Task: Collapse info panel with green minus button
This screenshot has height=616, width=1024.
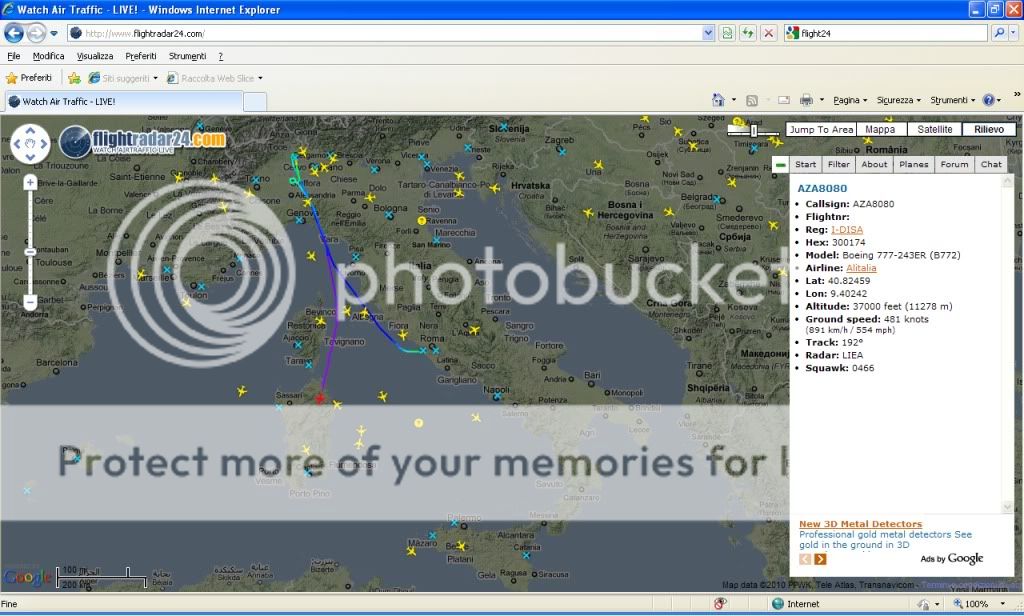Action: (780, 165)
